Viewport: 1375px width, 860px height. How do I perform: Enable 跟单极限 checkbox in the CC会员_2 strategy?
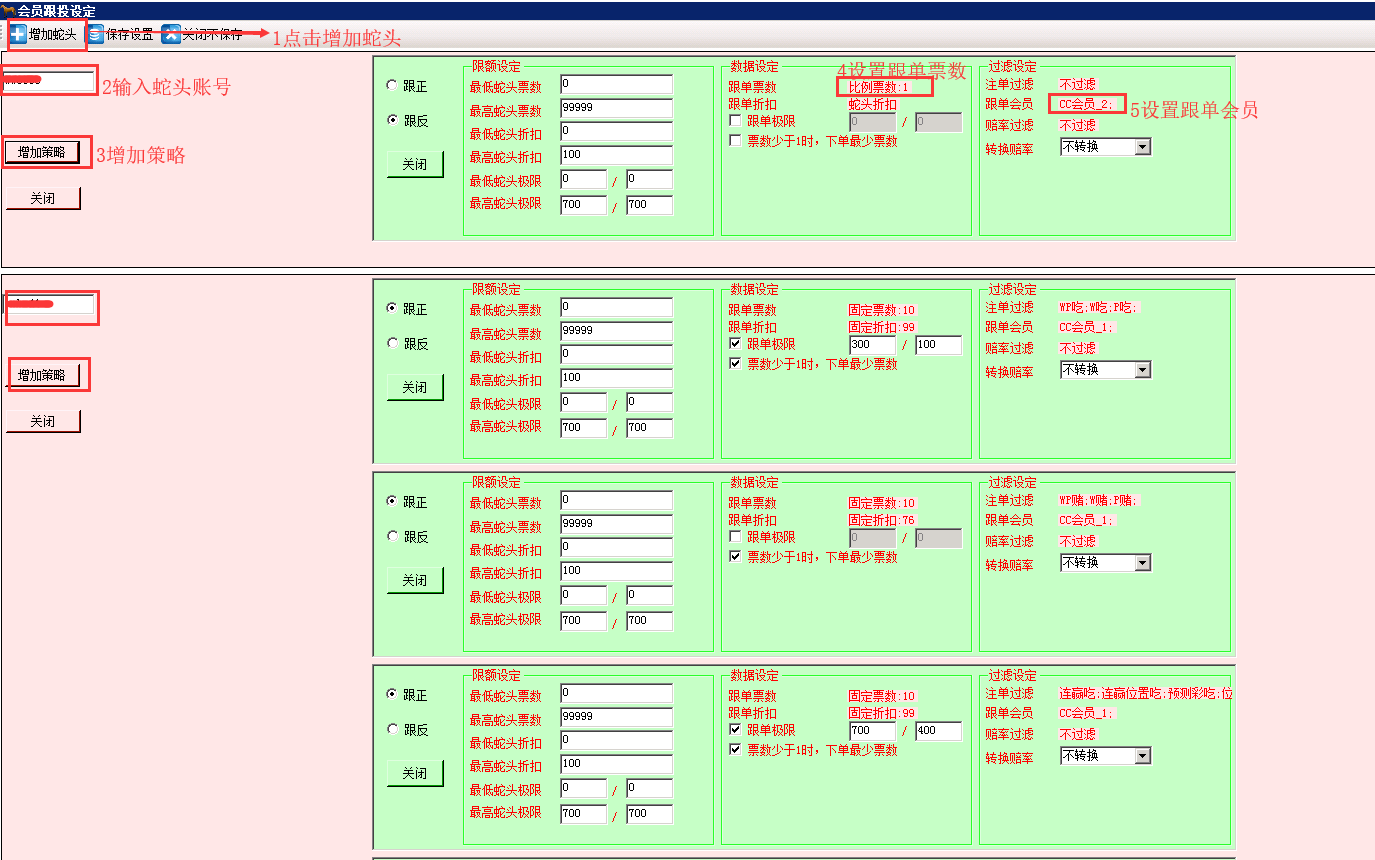click(x=736, y=121)
